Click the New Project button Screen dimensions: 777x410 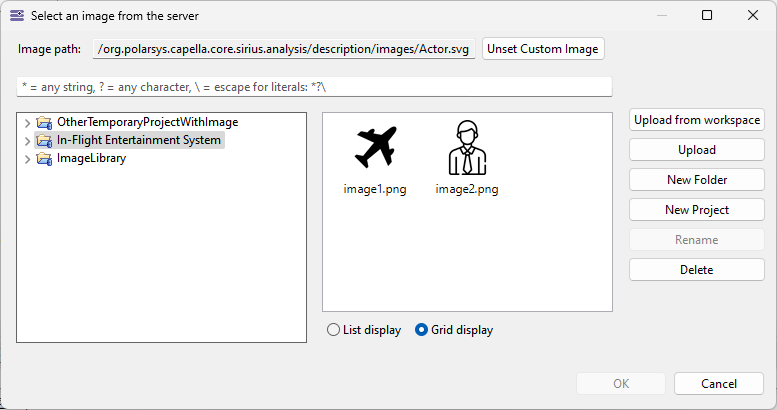[697, 210]
